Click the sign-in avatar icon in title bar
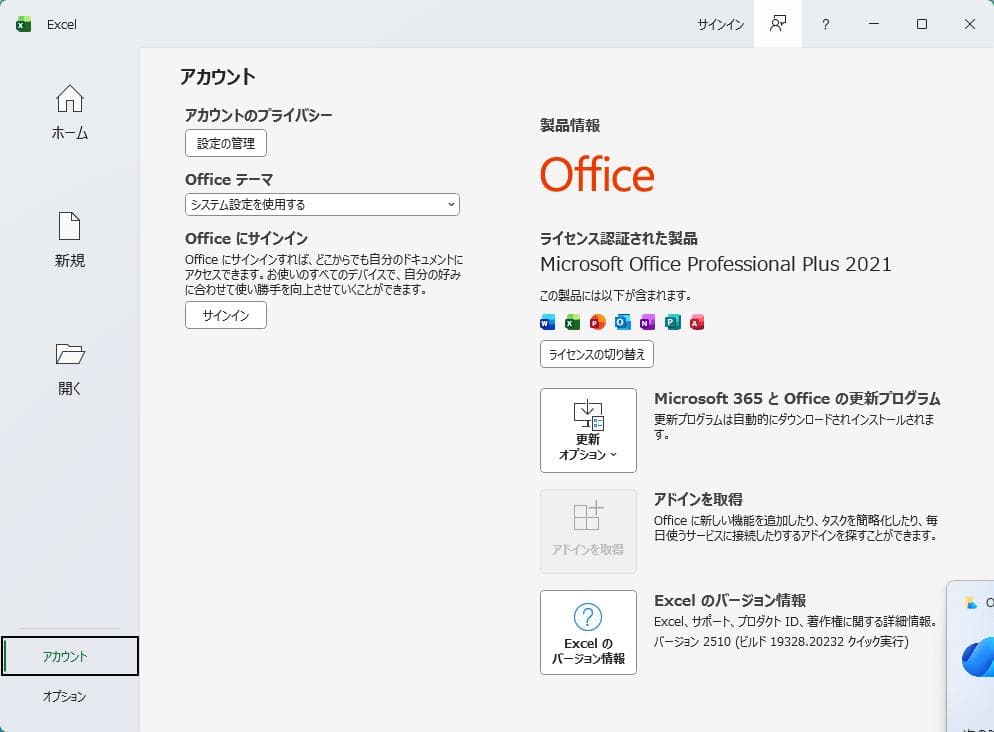 pos(777,24)
